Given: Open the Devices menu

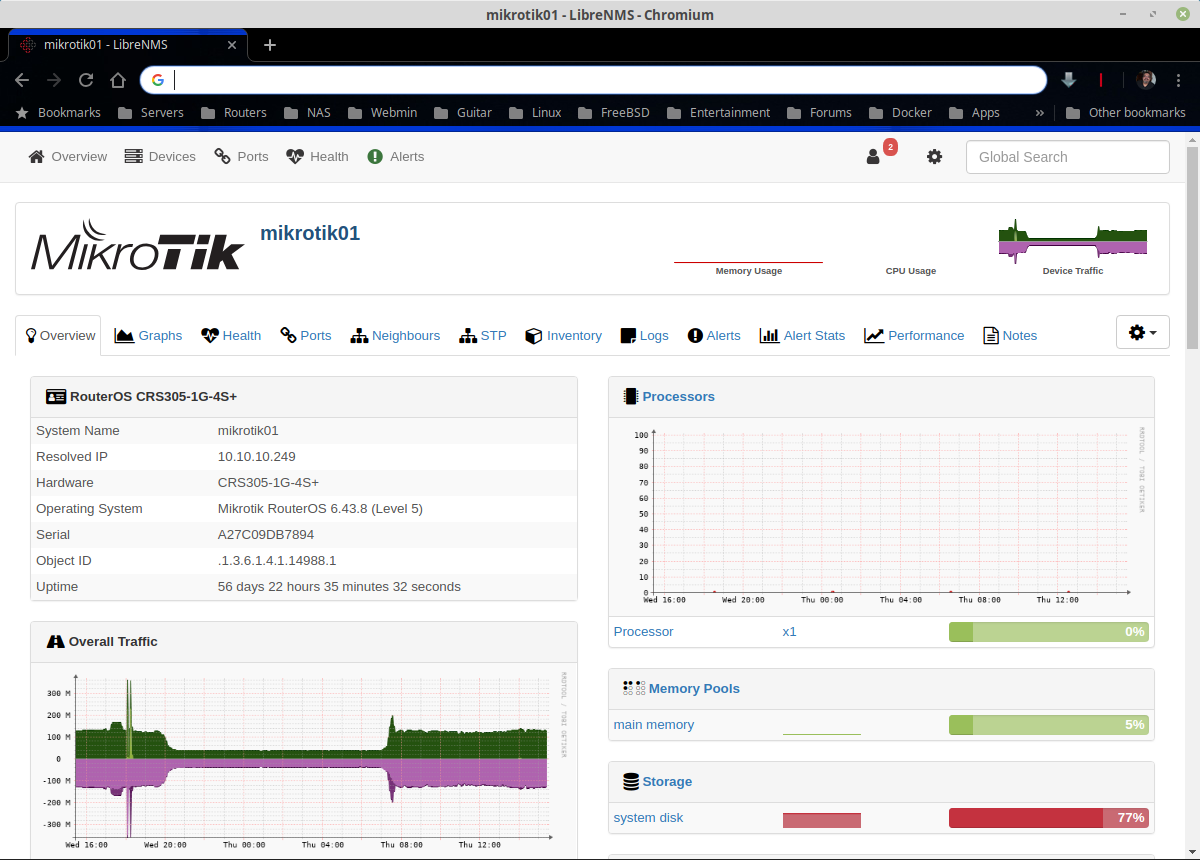Looking at the screenshot, I should 160,156.
